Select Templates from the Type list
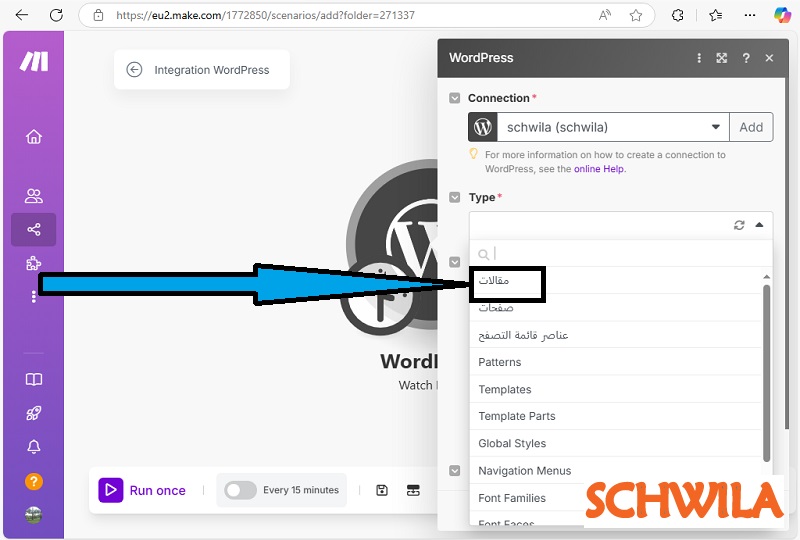This screenshot has width=800, height=540. [x=615, y=389]
